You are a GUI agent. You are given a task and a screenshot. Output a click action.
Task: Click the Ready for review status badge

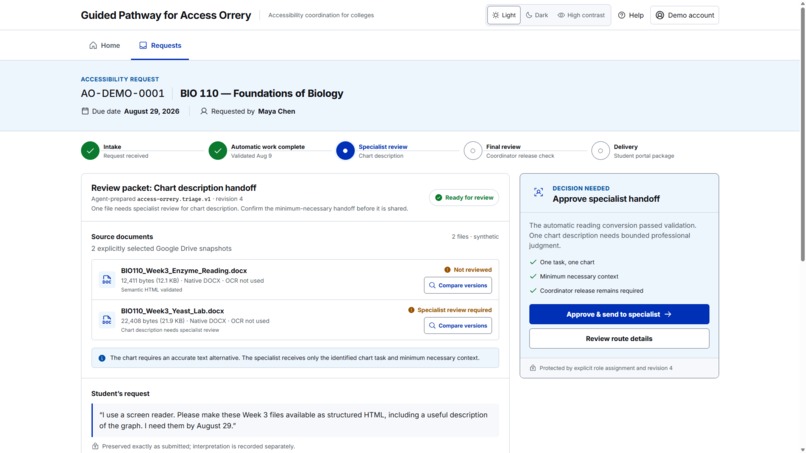[464, 197]
